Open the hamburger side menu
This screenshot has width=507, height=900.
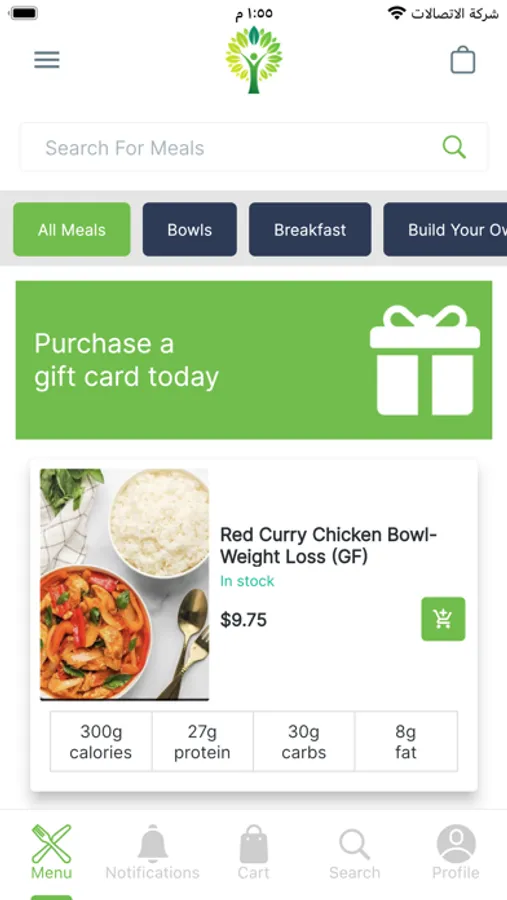[47, 60]
